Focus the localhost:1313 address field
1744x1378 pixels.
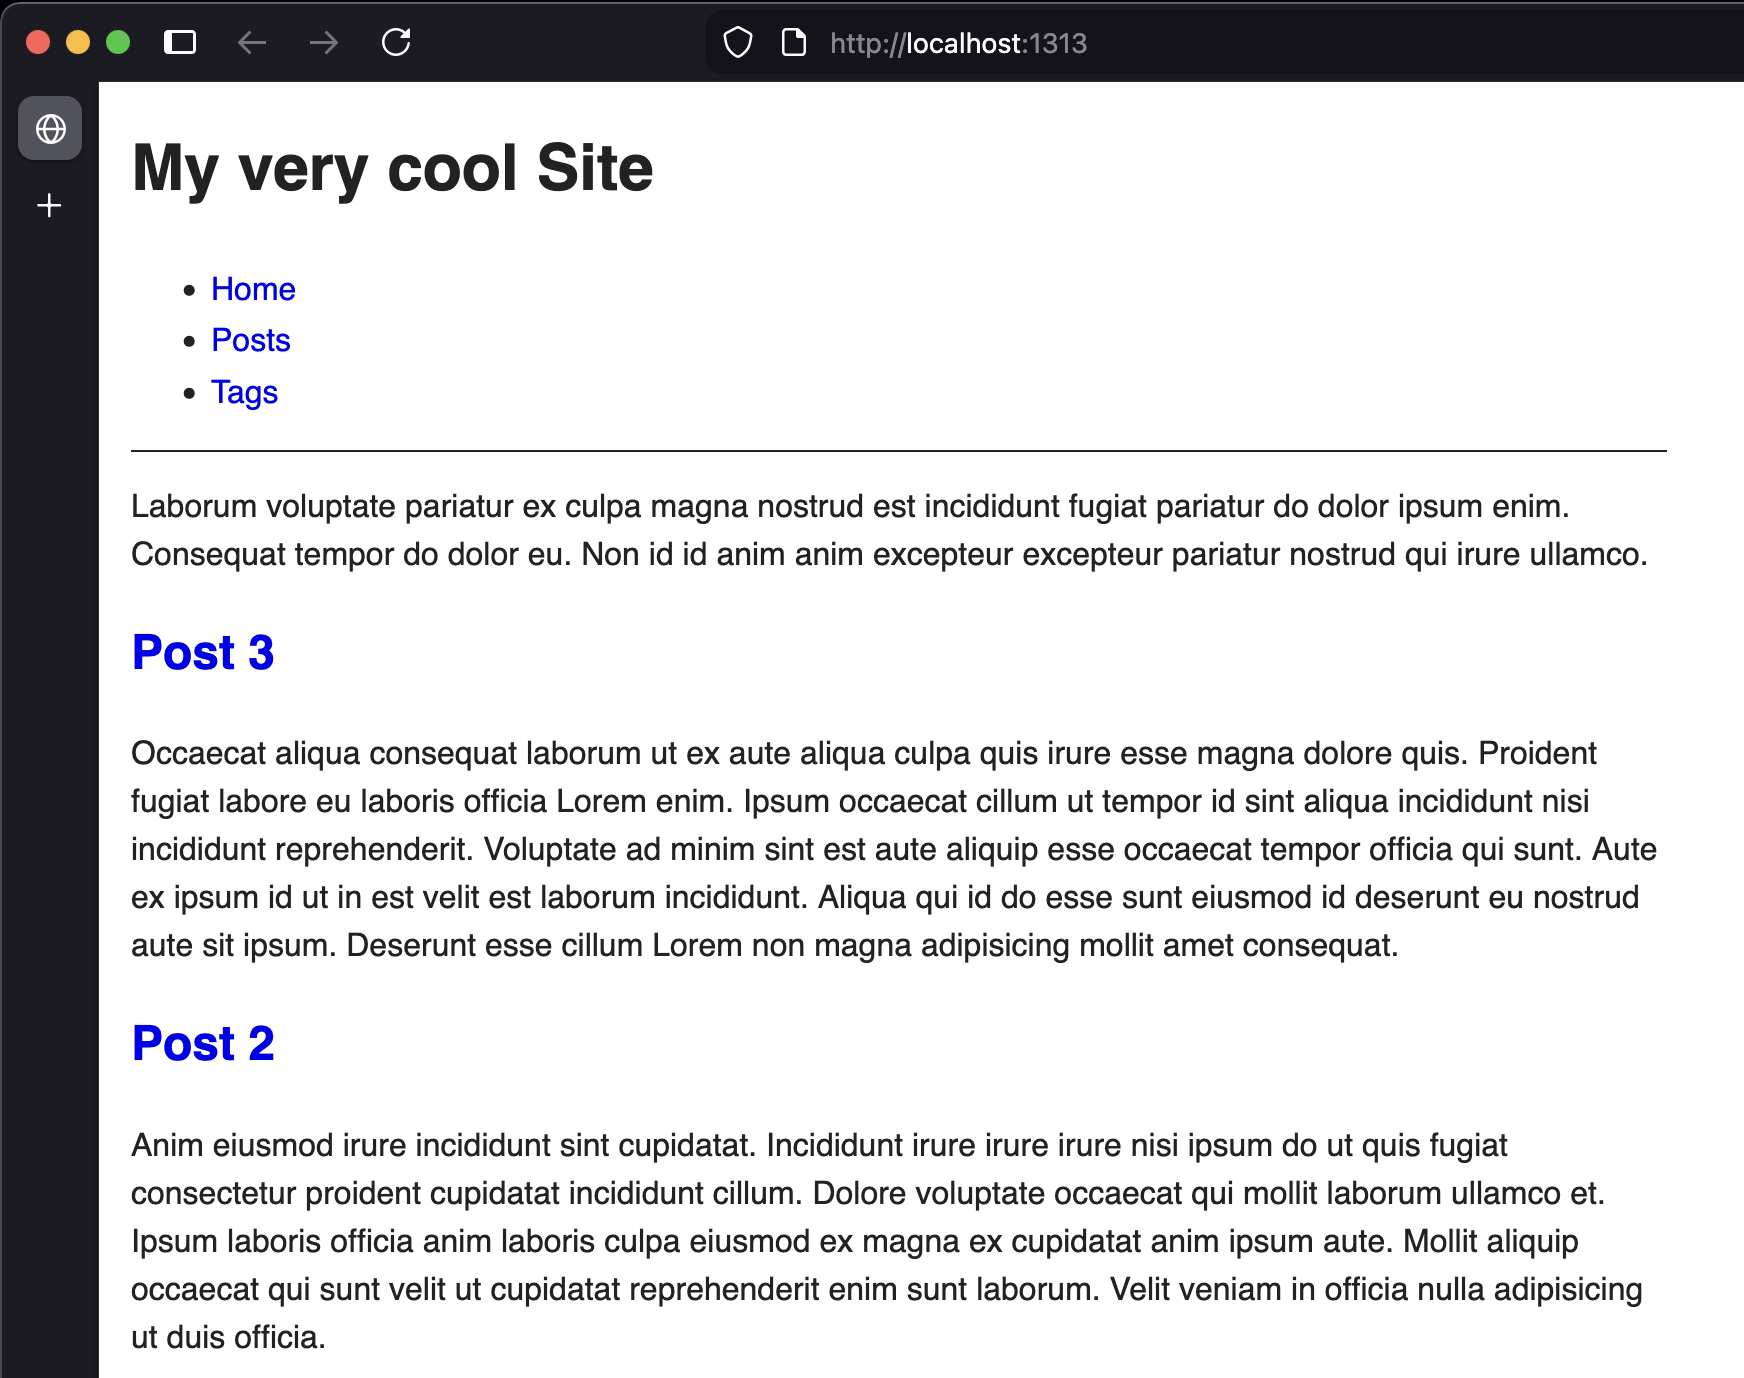(x=958, y=43)
